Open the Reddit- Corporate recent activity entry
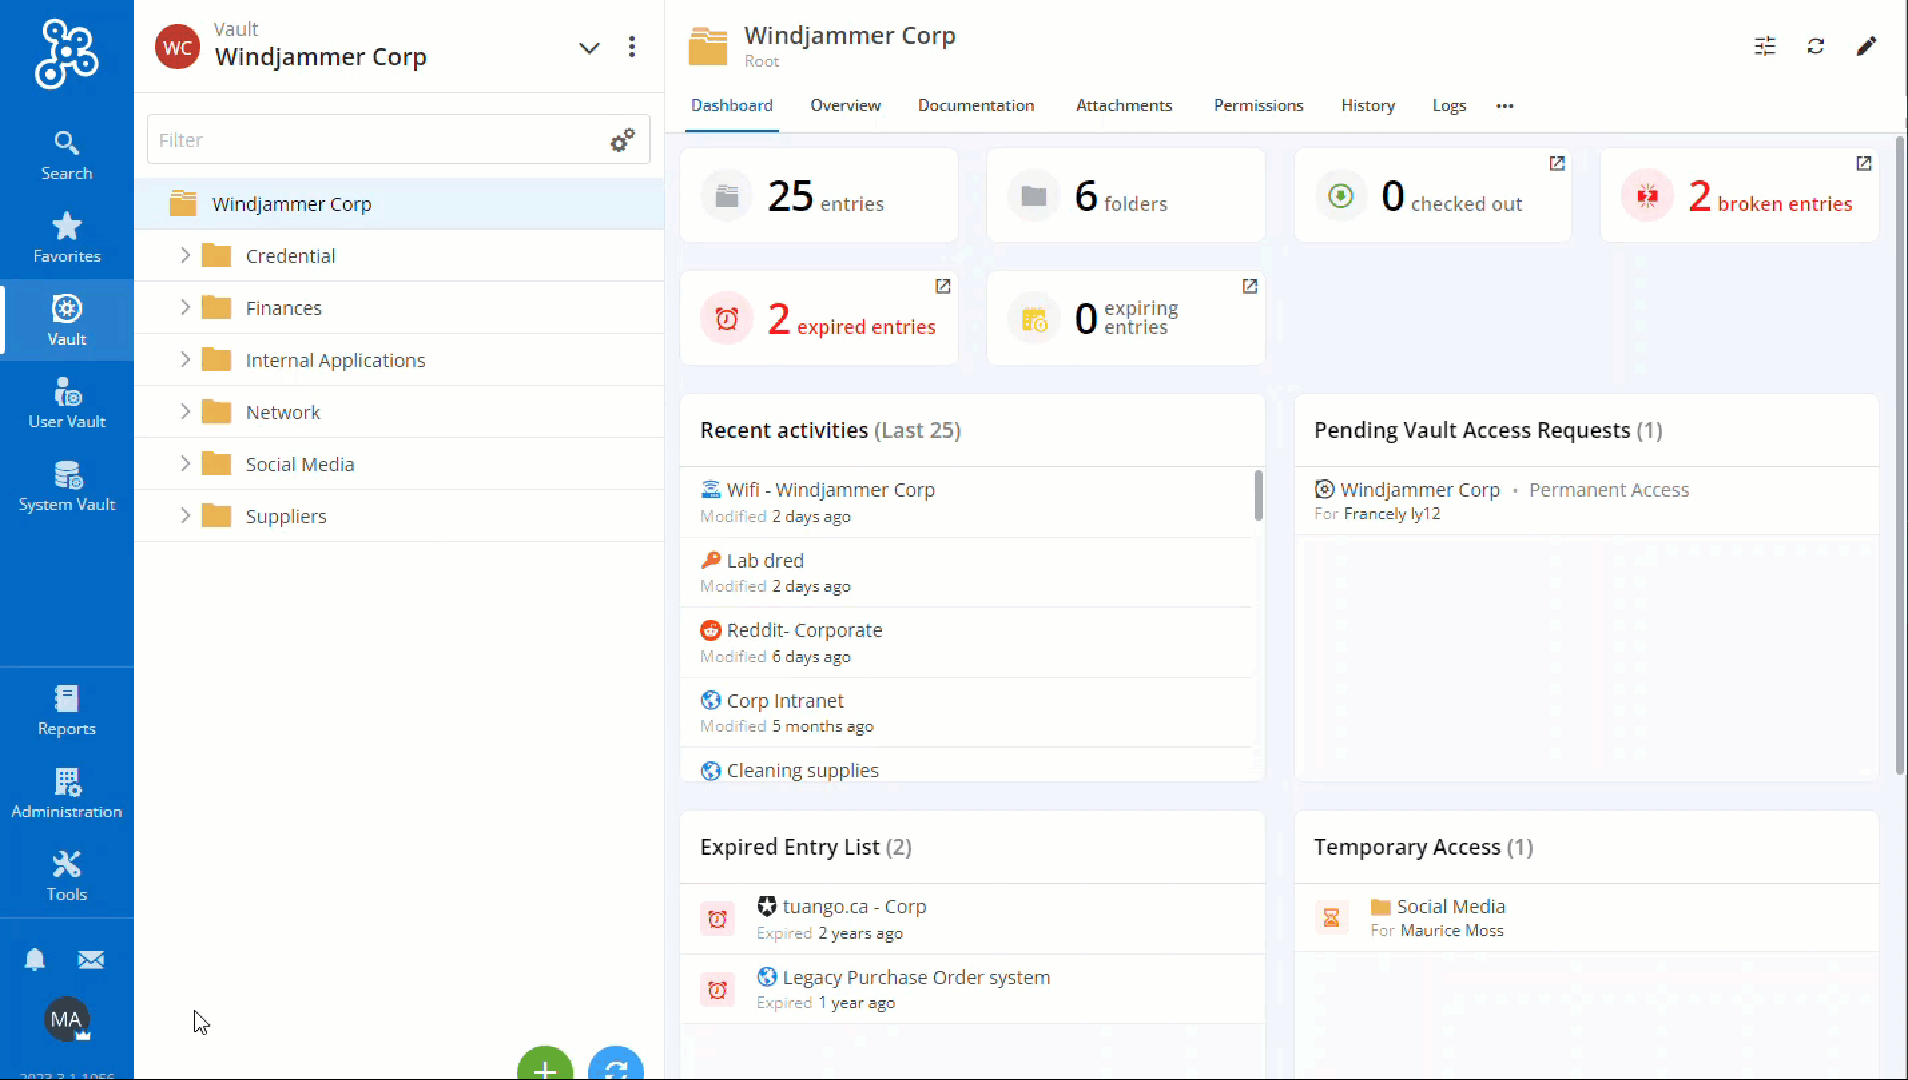This screenshot has height=1080, width=1908. click(x=804, y=631)
